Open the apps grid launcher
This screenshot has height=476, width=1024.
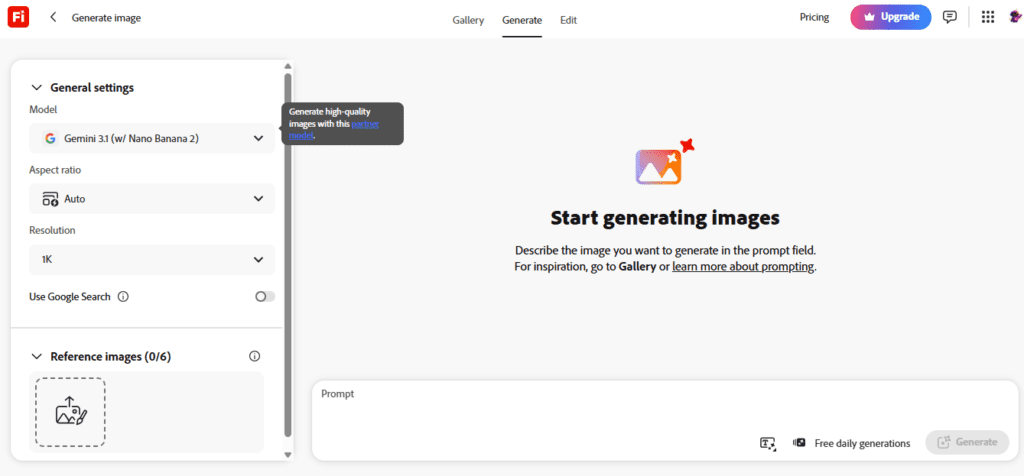[988, 18]
